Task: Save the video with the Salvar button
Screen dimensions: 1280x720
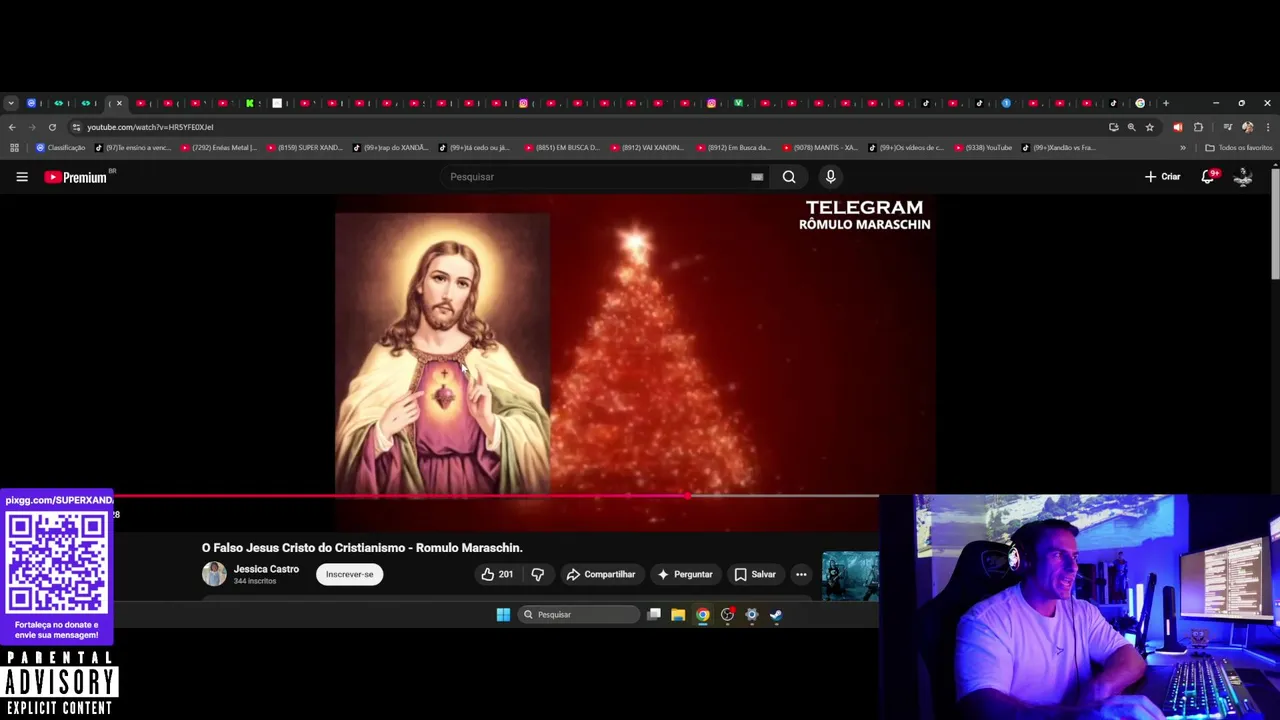Action: tap(755, 574)
